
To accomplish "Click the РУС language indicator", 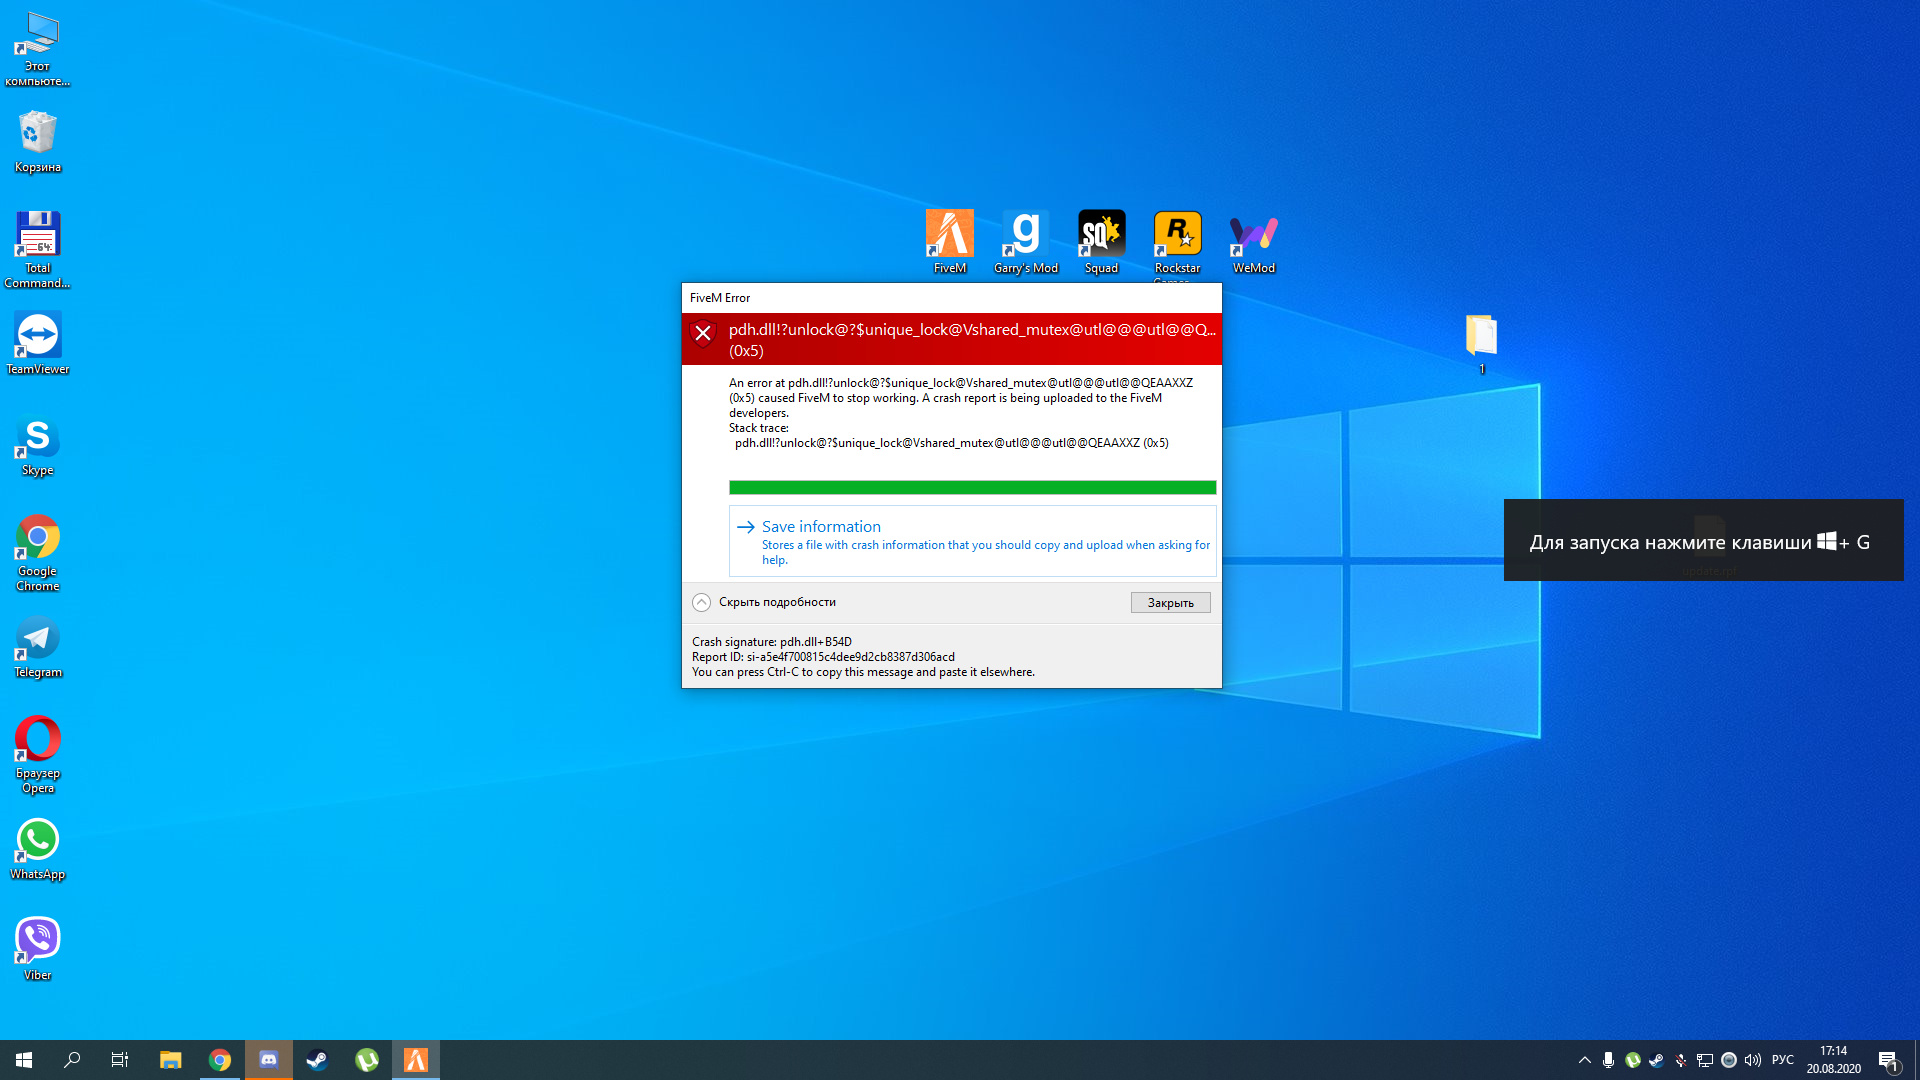I will coord(1782,1060).
